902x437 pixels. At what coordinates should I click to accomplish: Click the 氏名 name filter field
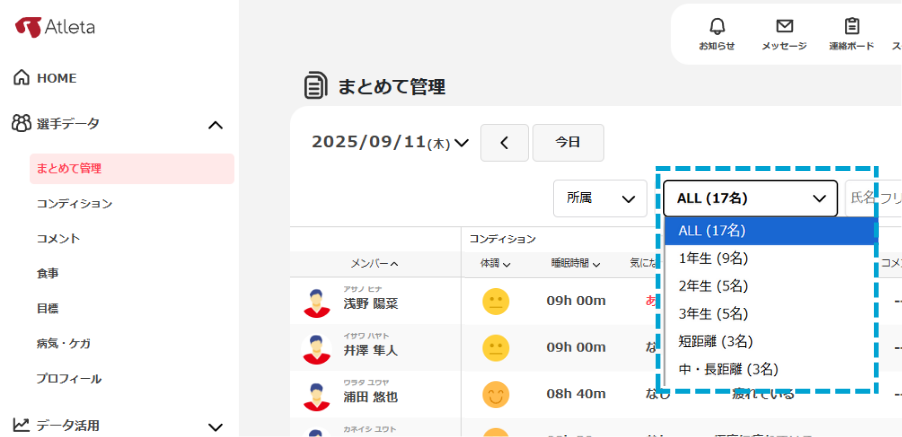[x=873, y=198]
